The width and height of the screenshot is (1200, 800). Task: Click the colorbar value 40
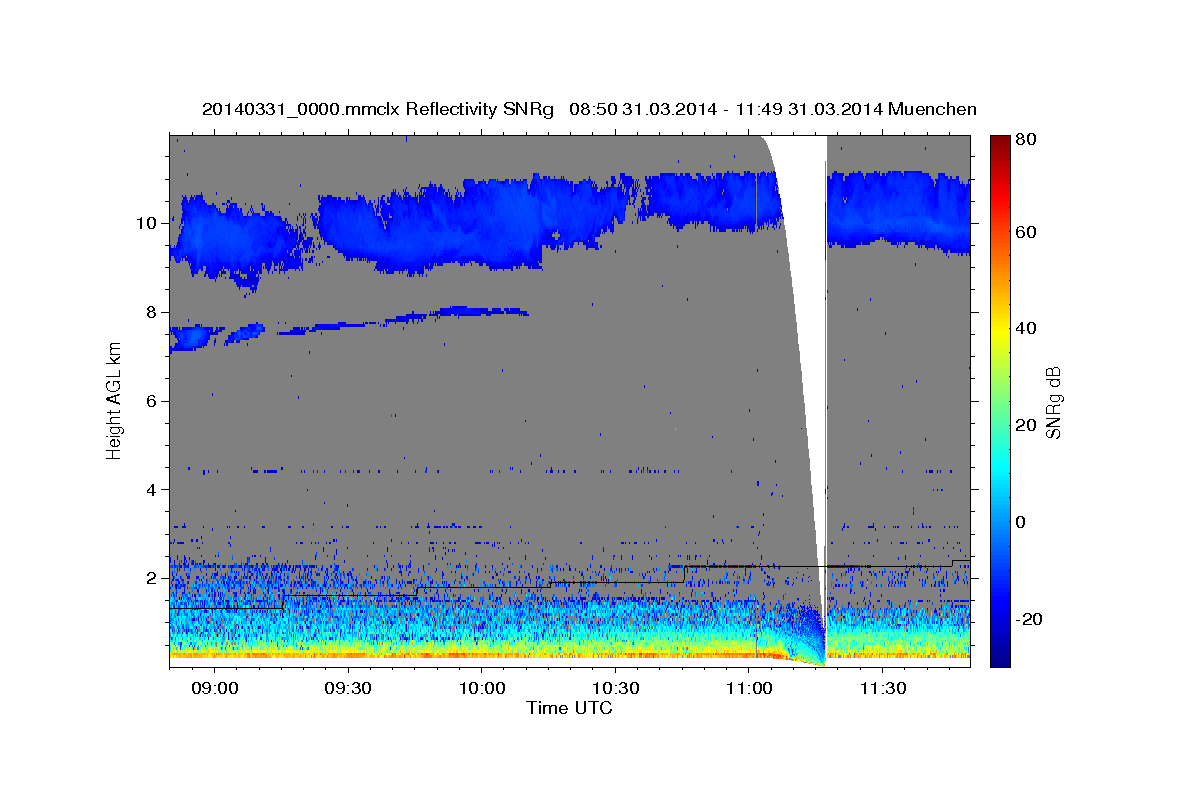(1025, 328)
